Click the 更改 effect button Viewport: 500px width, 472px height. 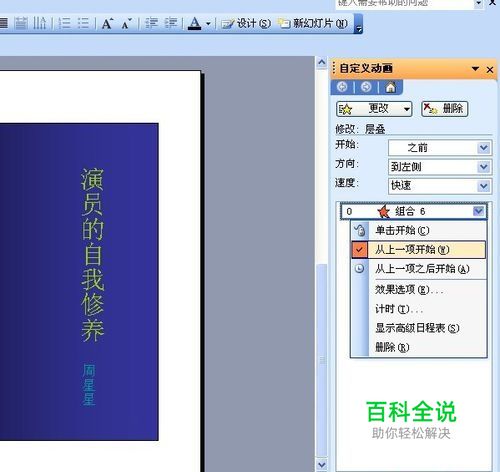point(374,109)
